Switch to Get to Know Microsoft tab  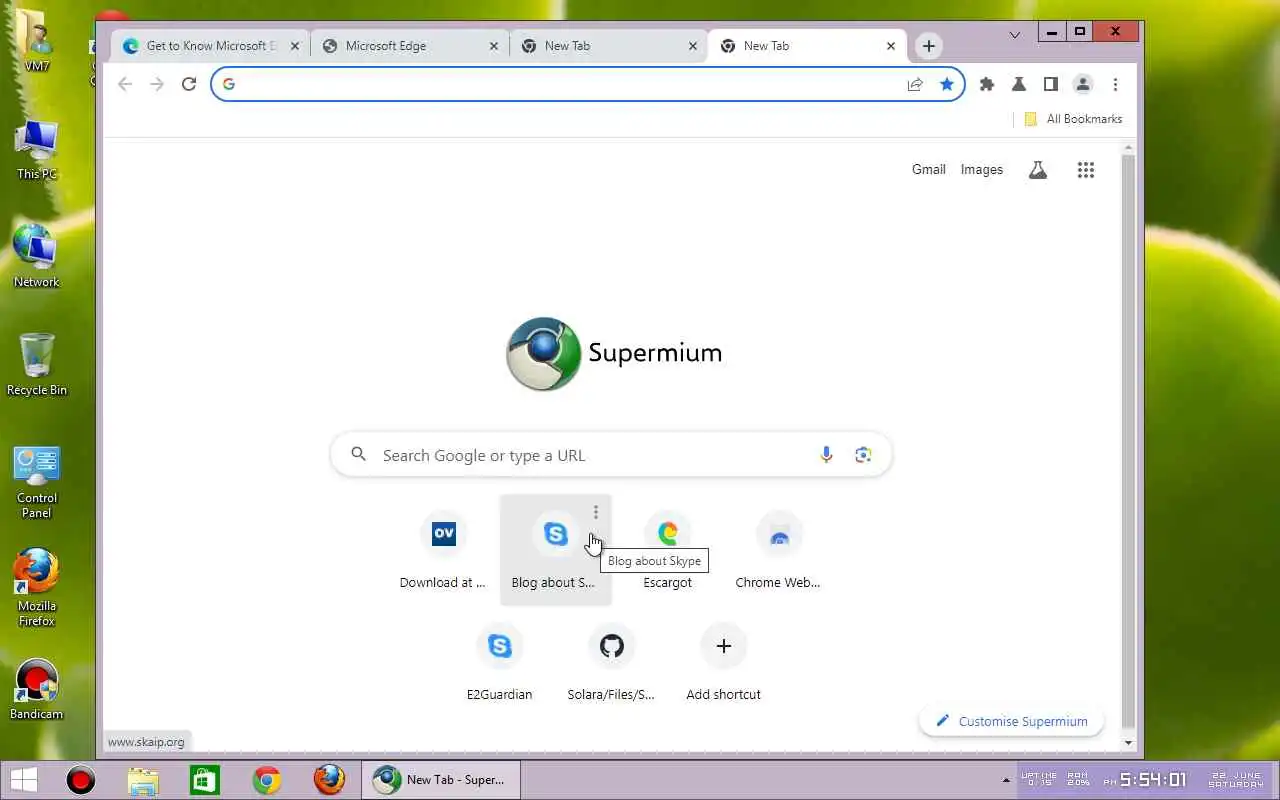211,46
